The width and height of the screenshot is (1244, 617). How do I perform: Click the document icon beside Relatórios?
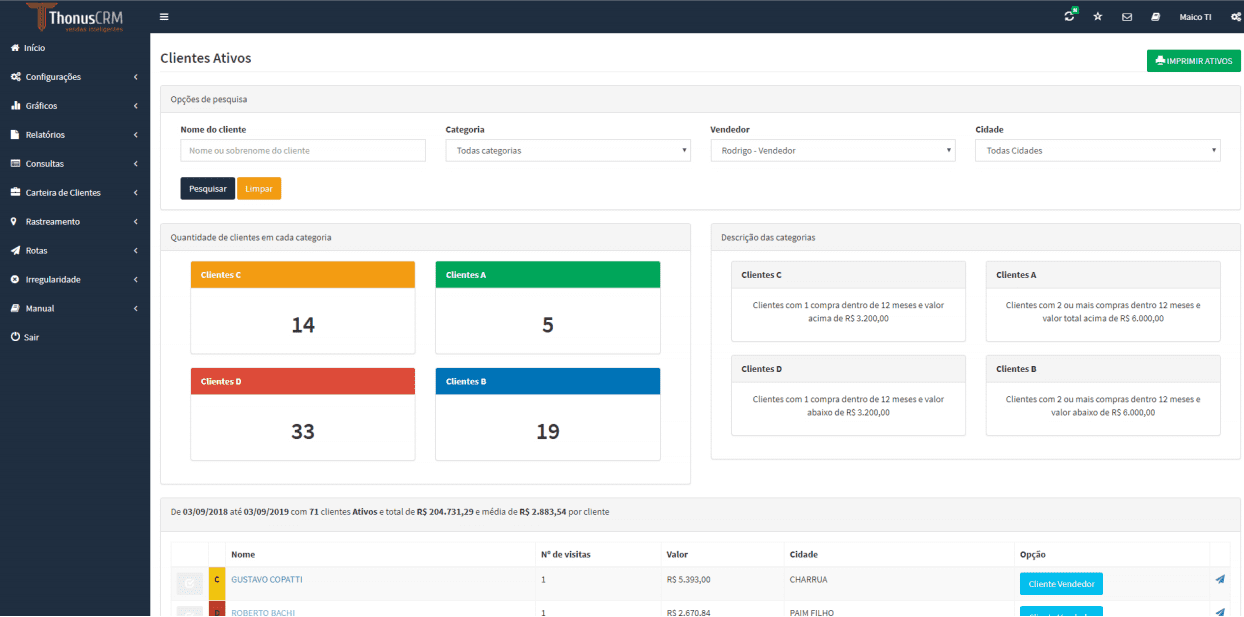click(x=15, y=135)
